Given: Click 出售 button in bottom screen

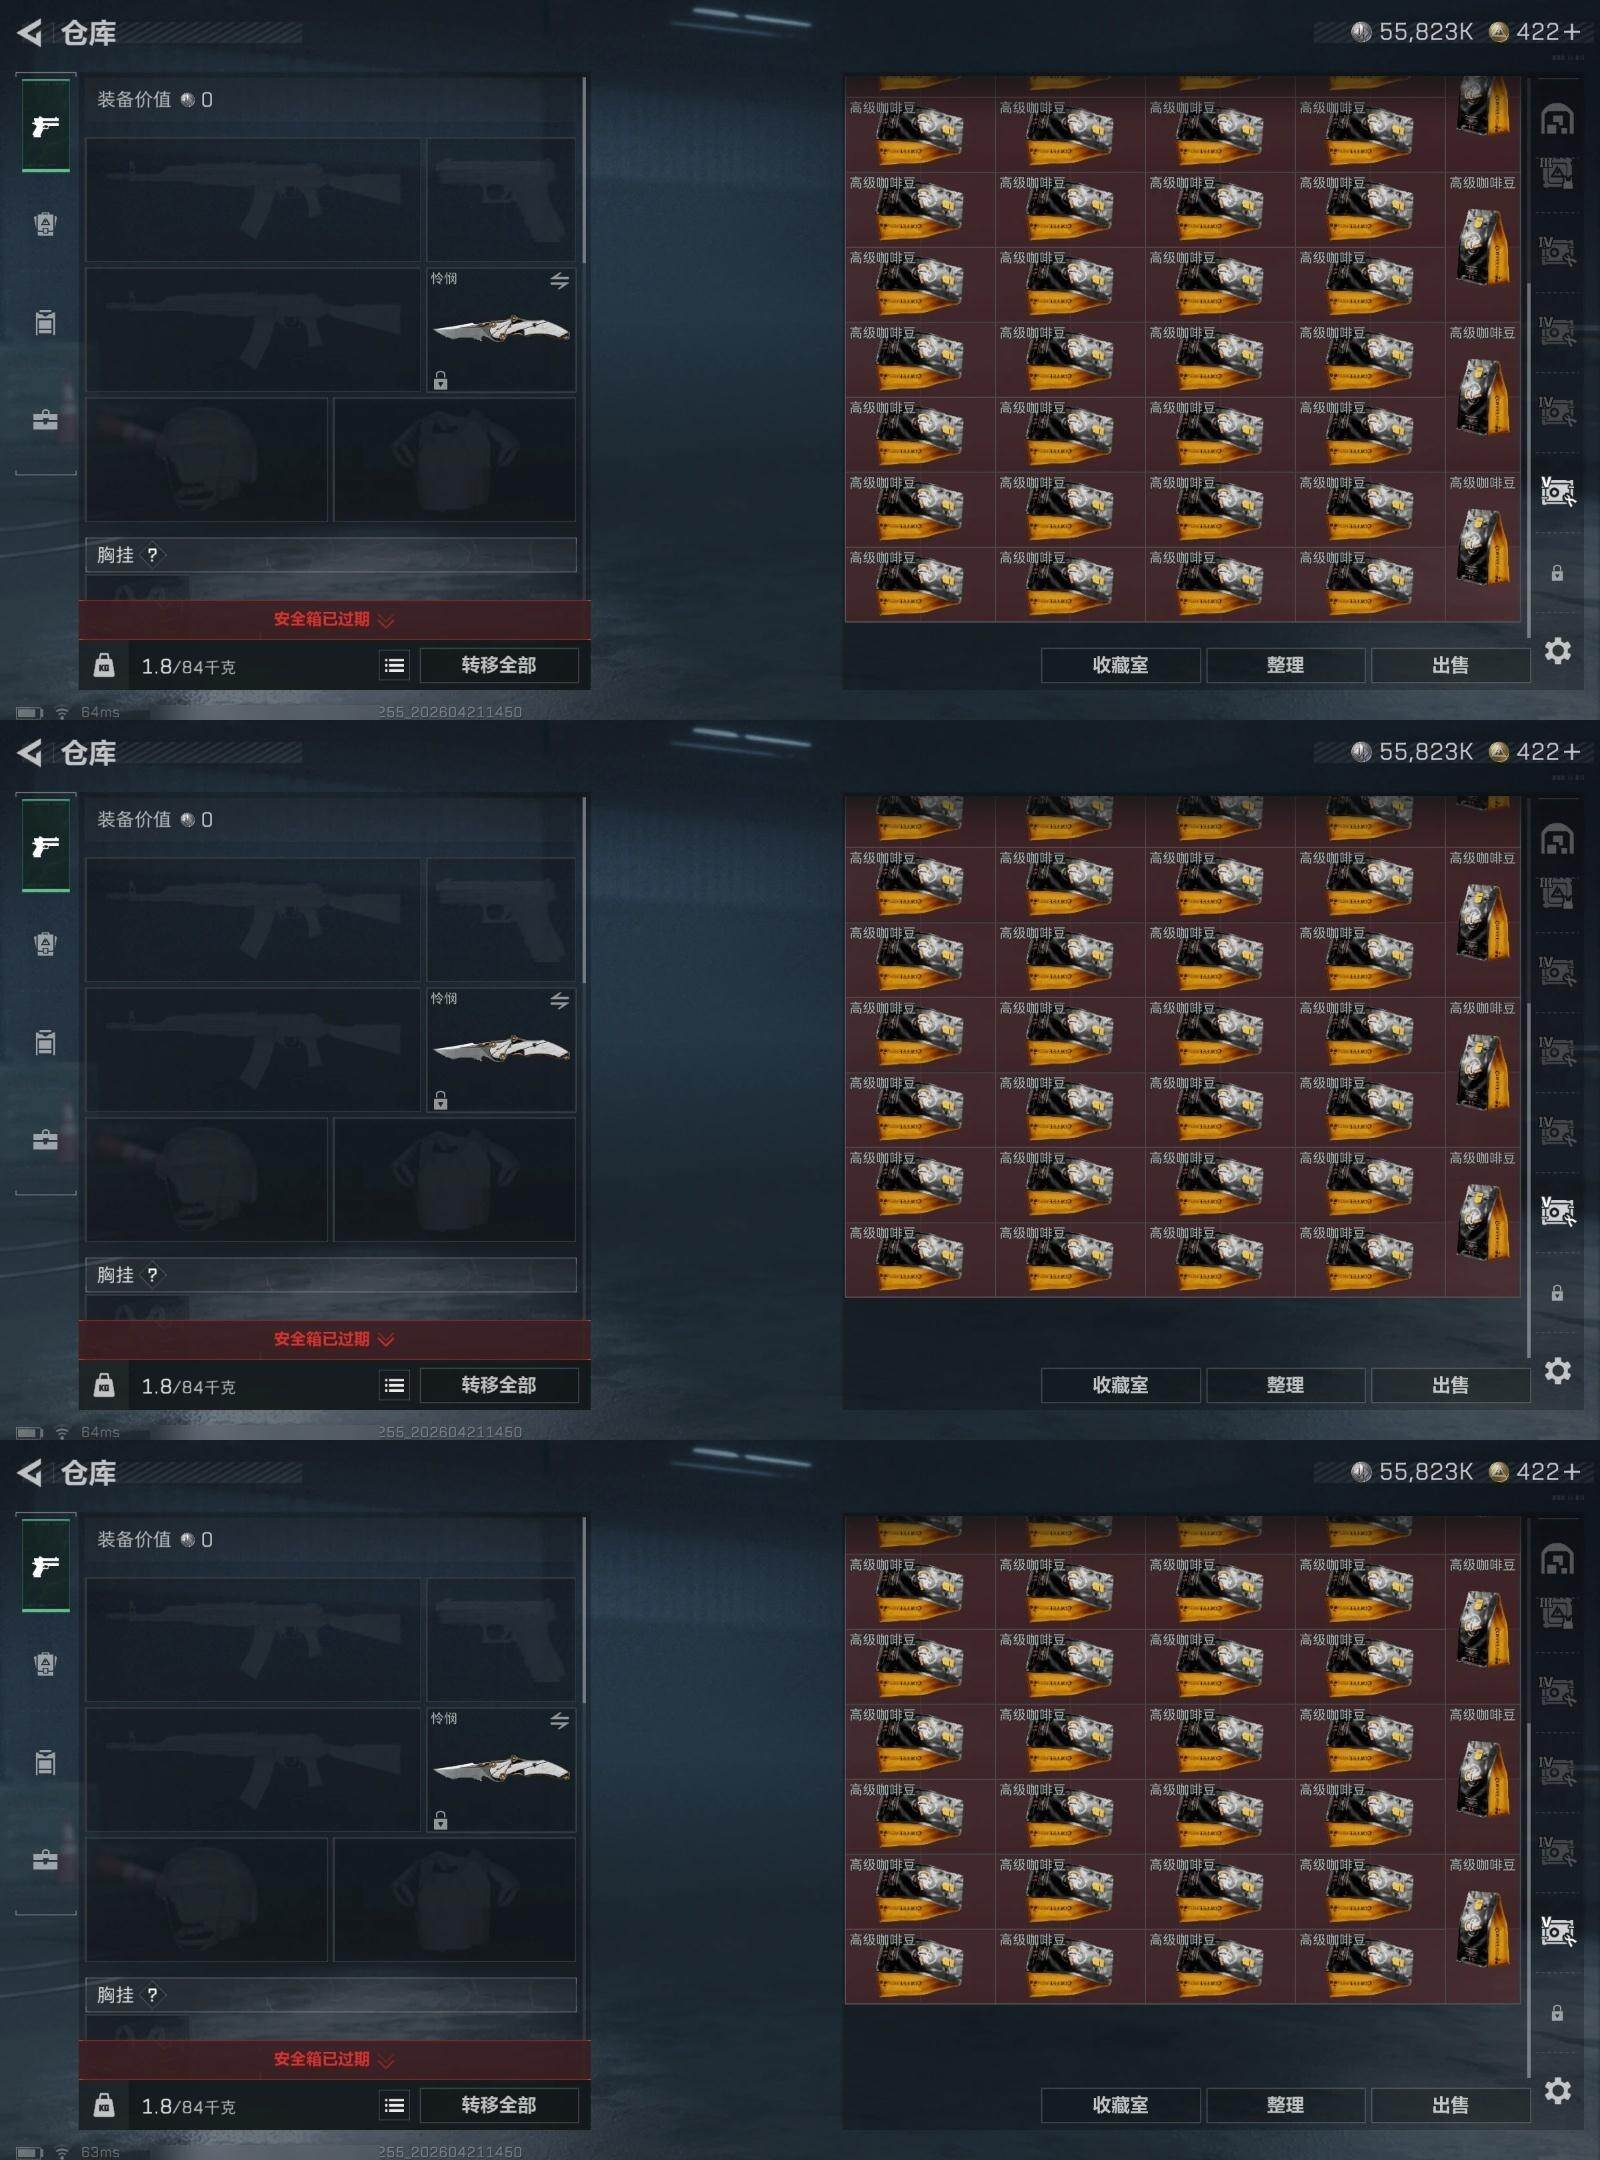Looking at the screenshot, I should pyautogui.click(x=1450, y=2105).
